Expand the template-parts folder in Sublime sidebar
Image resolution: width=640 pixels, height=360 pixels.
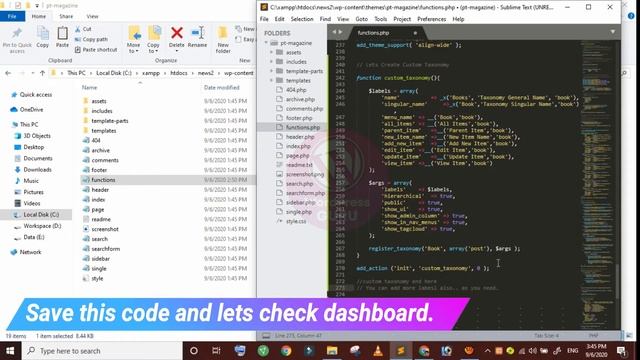271,71
